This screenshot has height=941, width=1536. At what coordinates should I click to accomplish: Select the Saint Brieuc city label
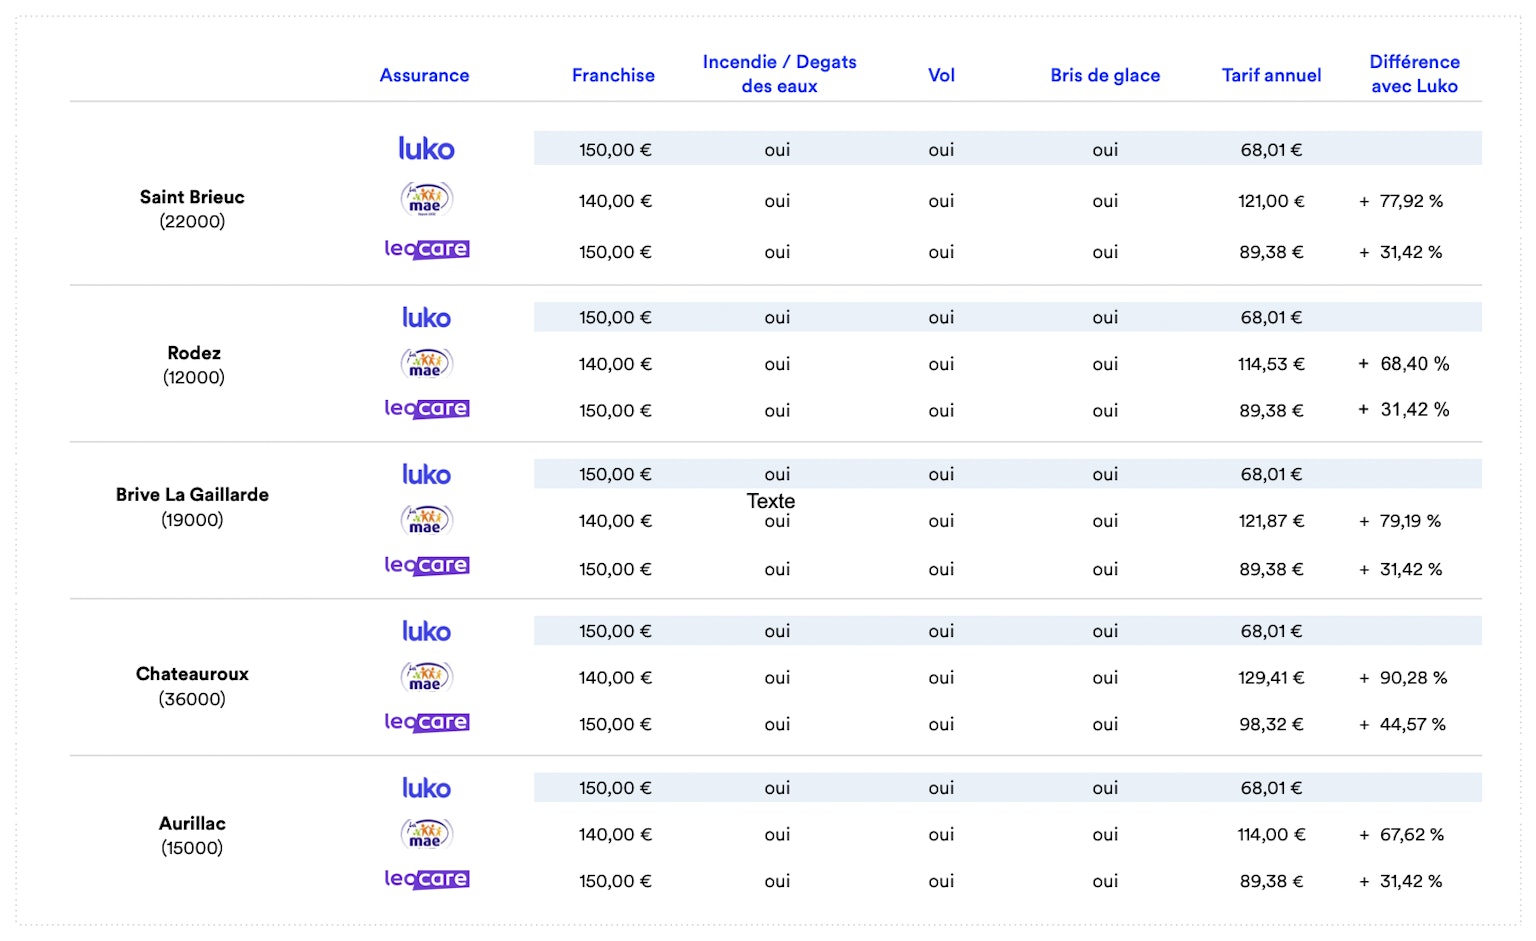coord(192,197)
